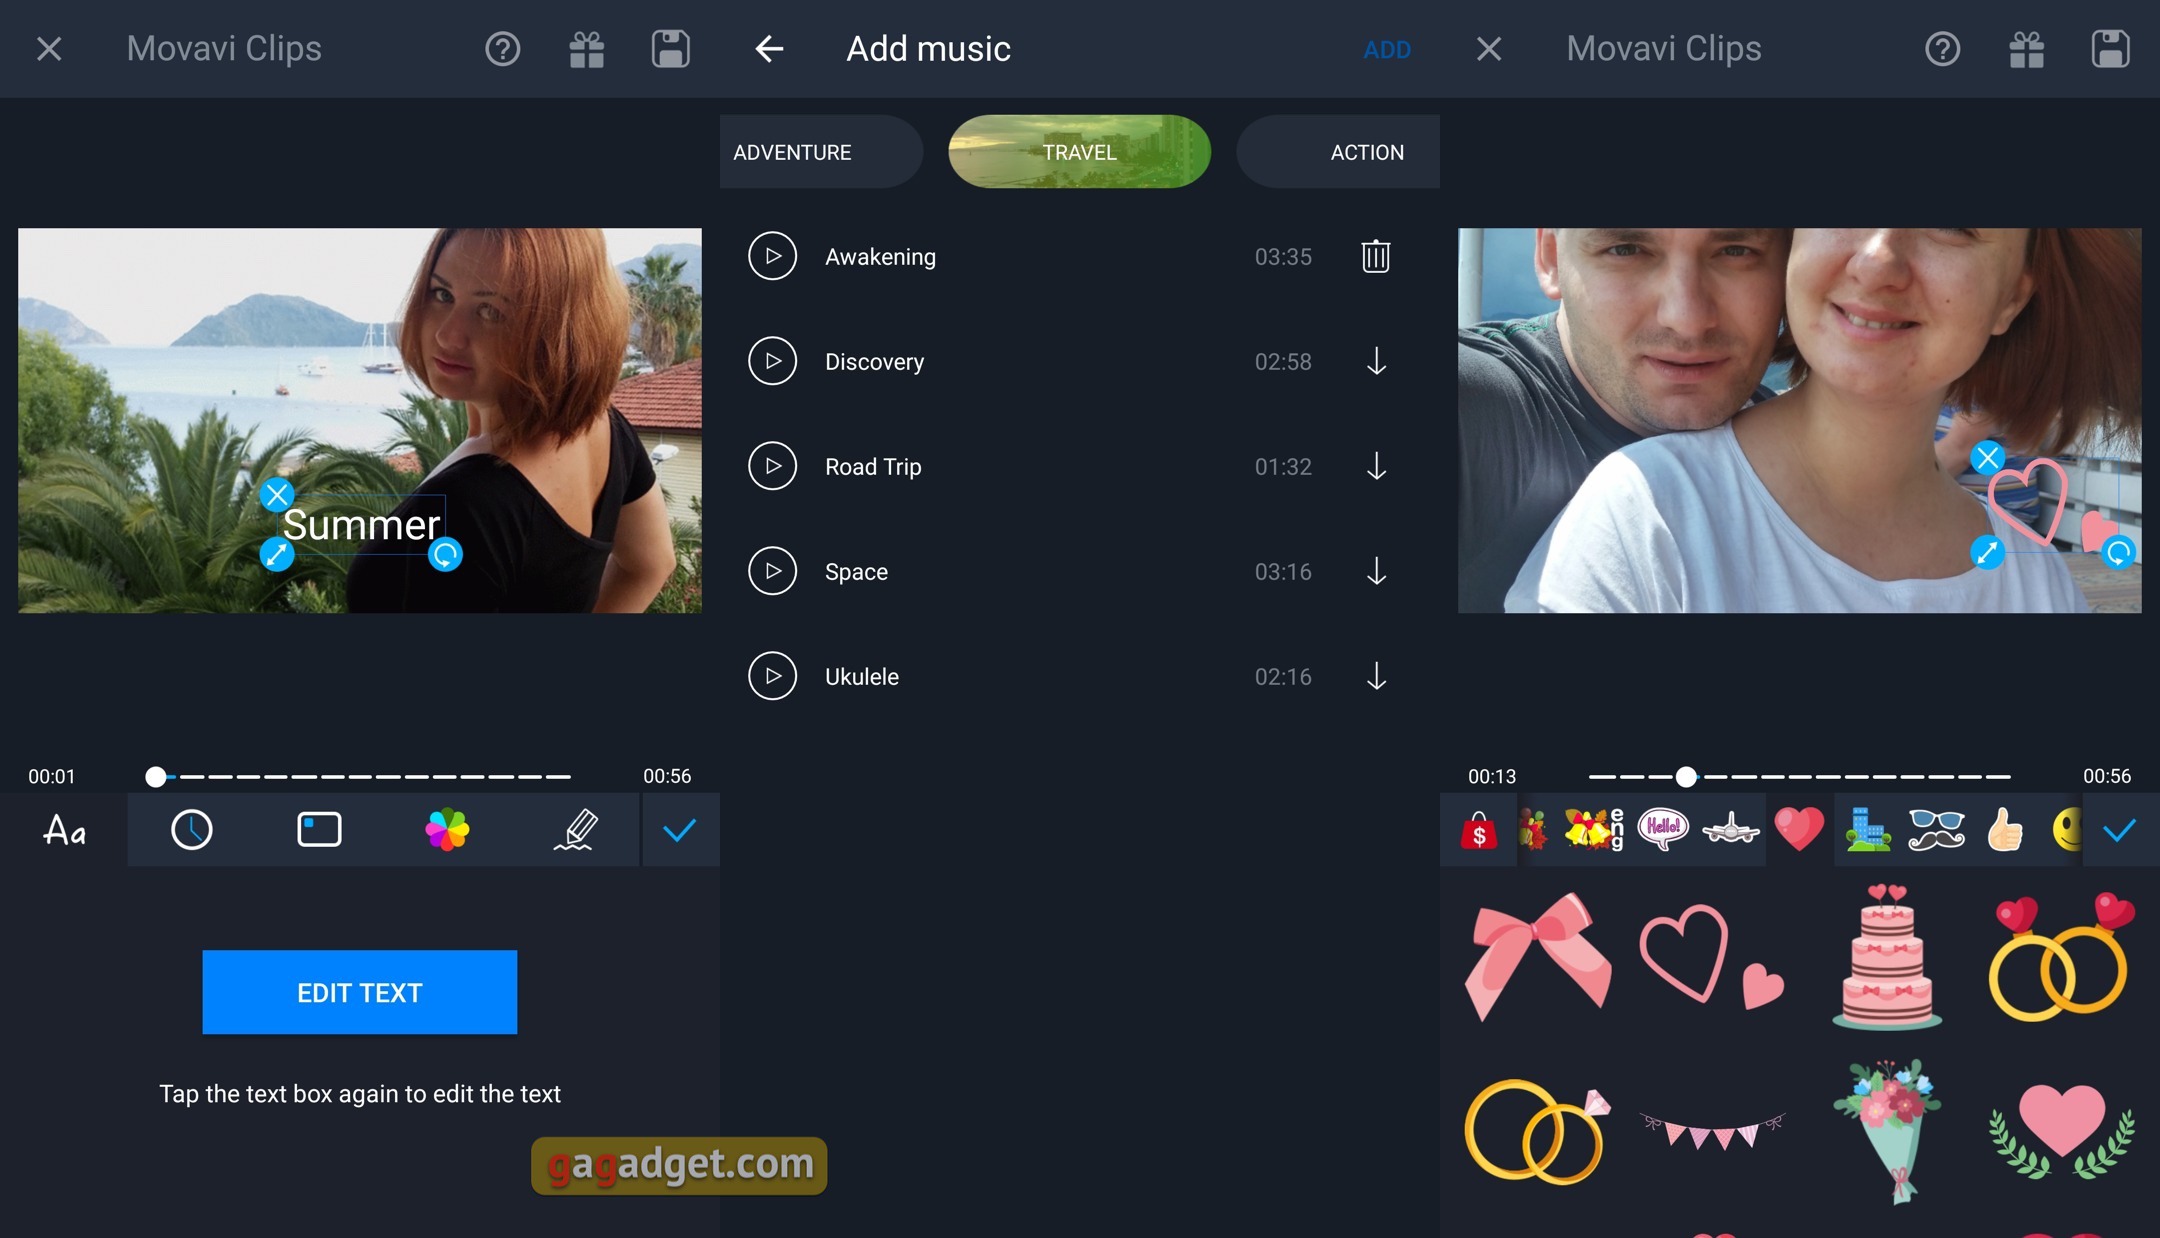Image resolution: width=2160 pixels, height=1238 pixels.
Task: Download the Discovery music track
Action: point(1377,360)
